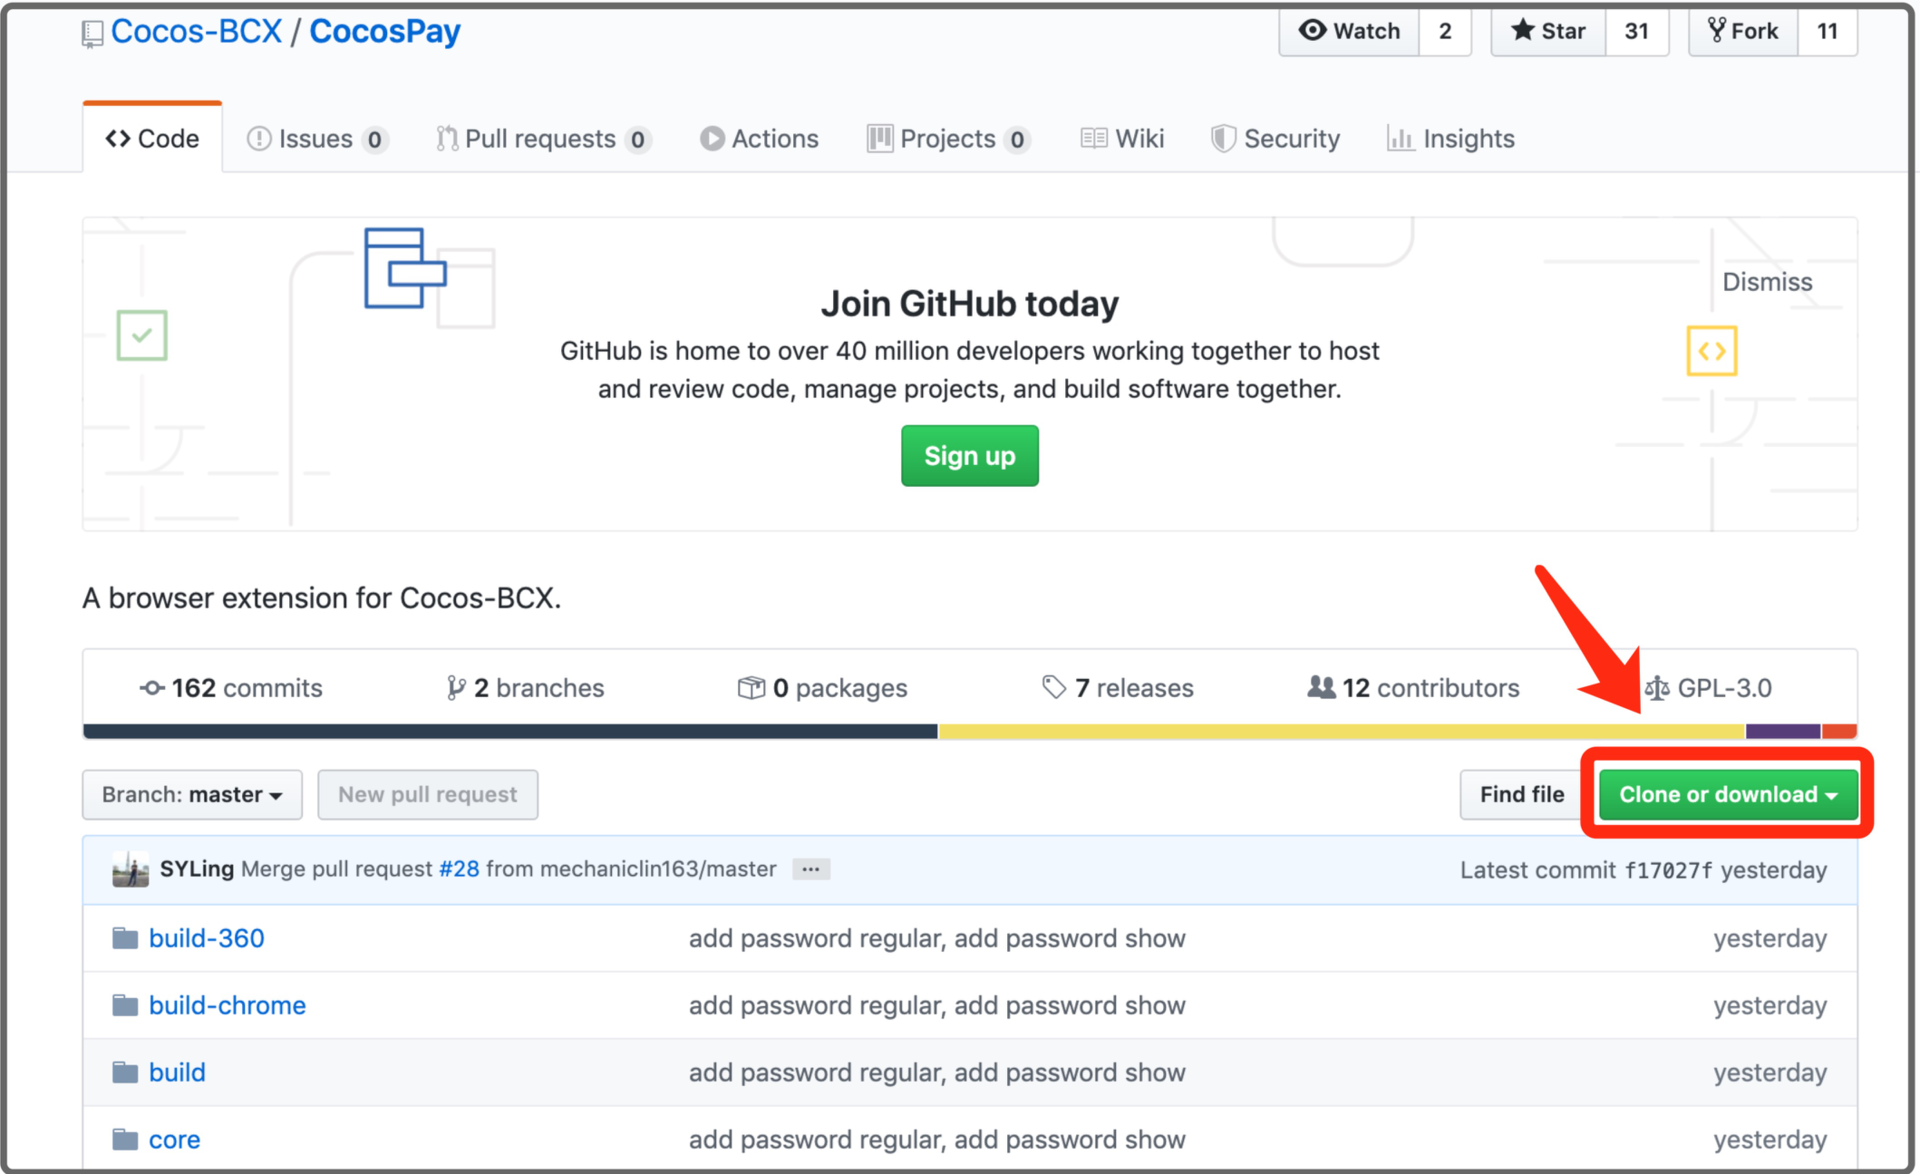
Task: Expand the Branch: master dropdown
Action: tap(192, 795)
